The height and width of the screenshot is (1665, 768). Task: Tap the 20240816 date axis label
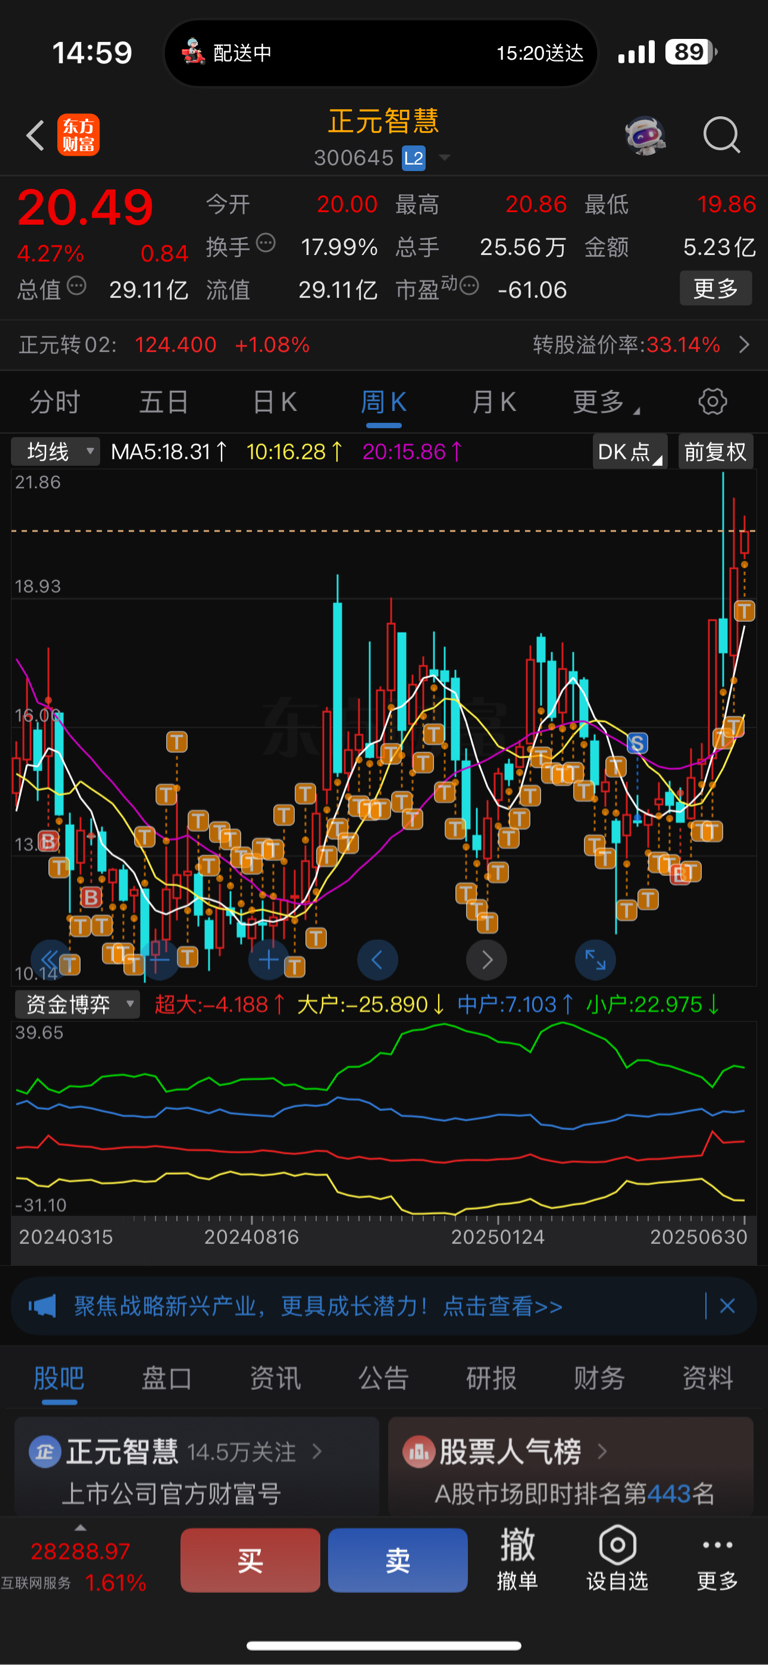[251, 1237]
